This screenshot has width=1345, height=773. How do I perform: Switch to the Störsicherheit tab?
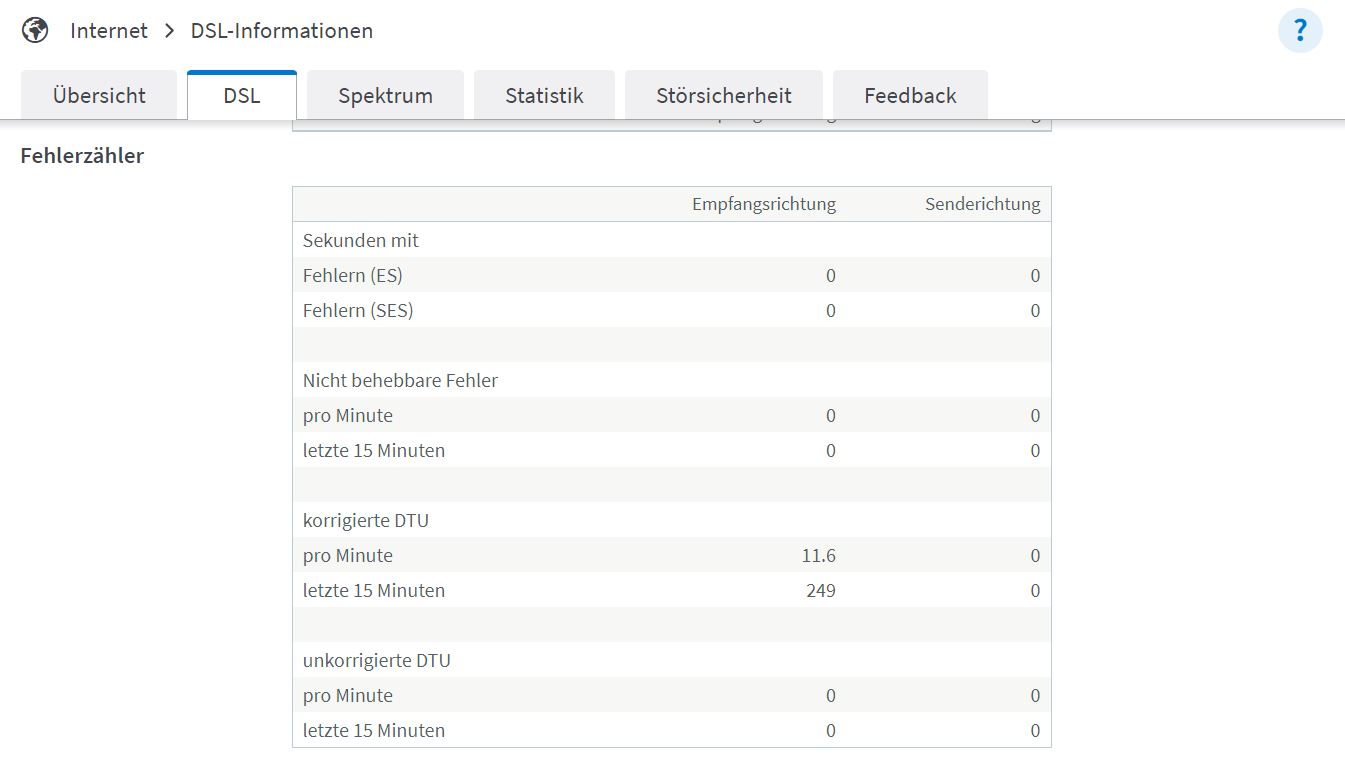point(724,96)
